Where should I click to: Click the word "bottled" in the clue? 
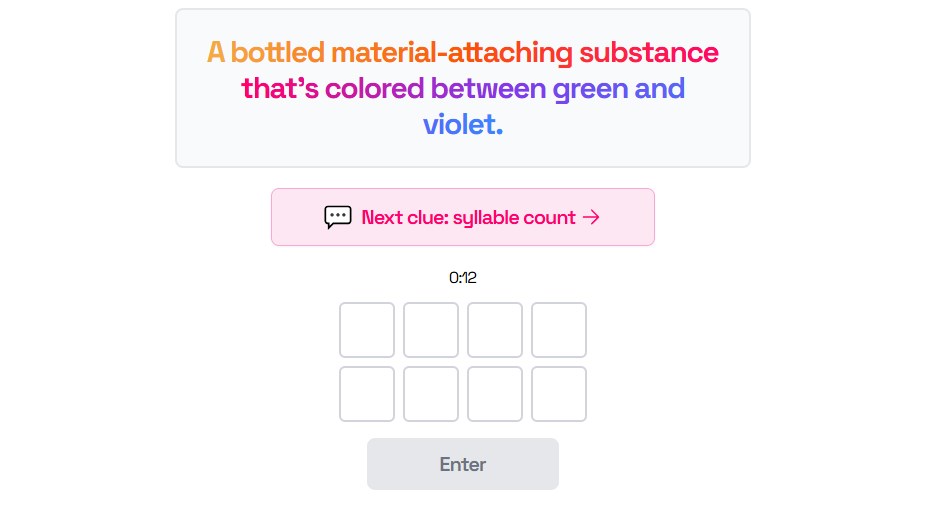(x=278, y=52)
